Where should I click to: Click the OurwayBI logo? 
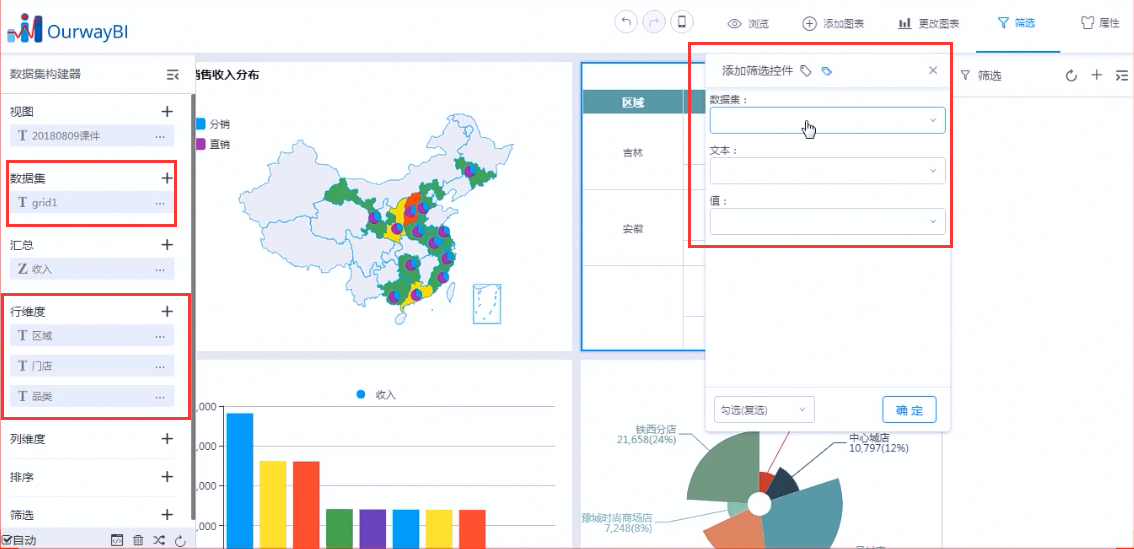[x=68, y=29]
